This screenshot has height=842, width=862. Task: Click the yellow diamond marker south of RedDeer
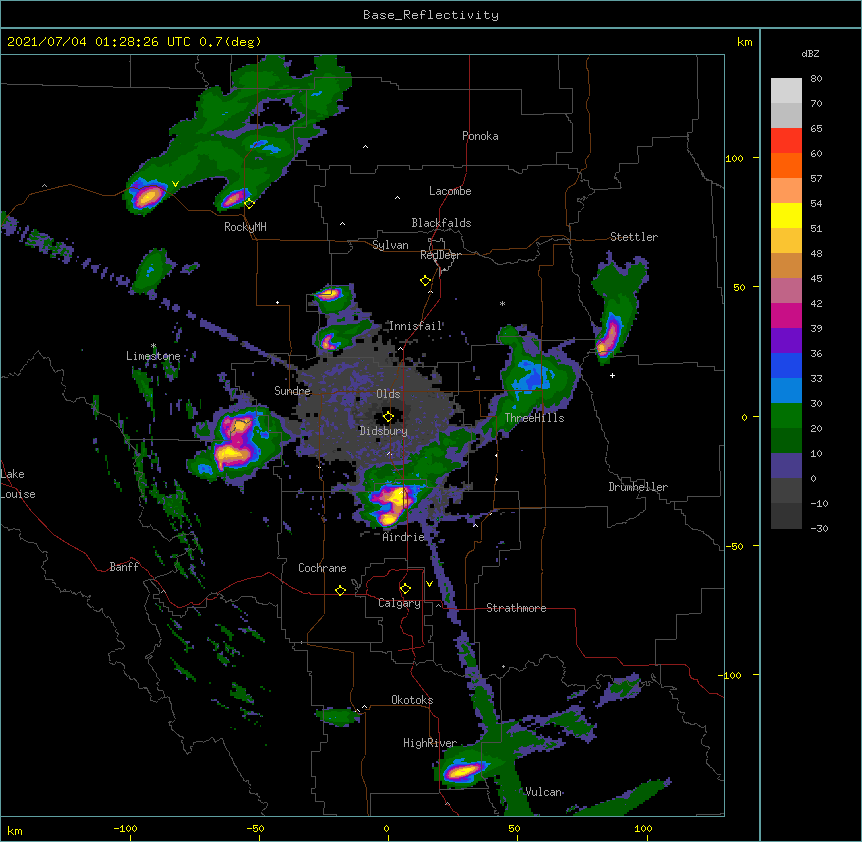point(426,281)
